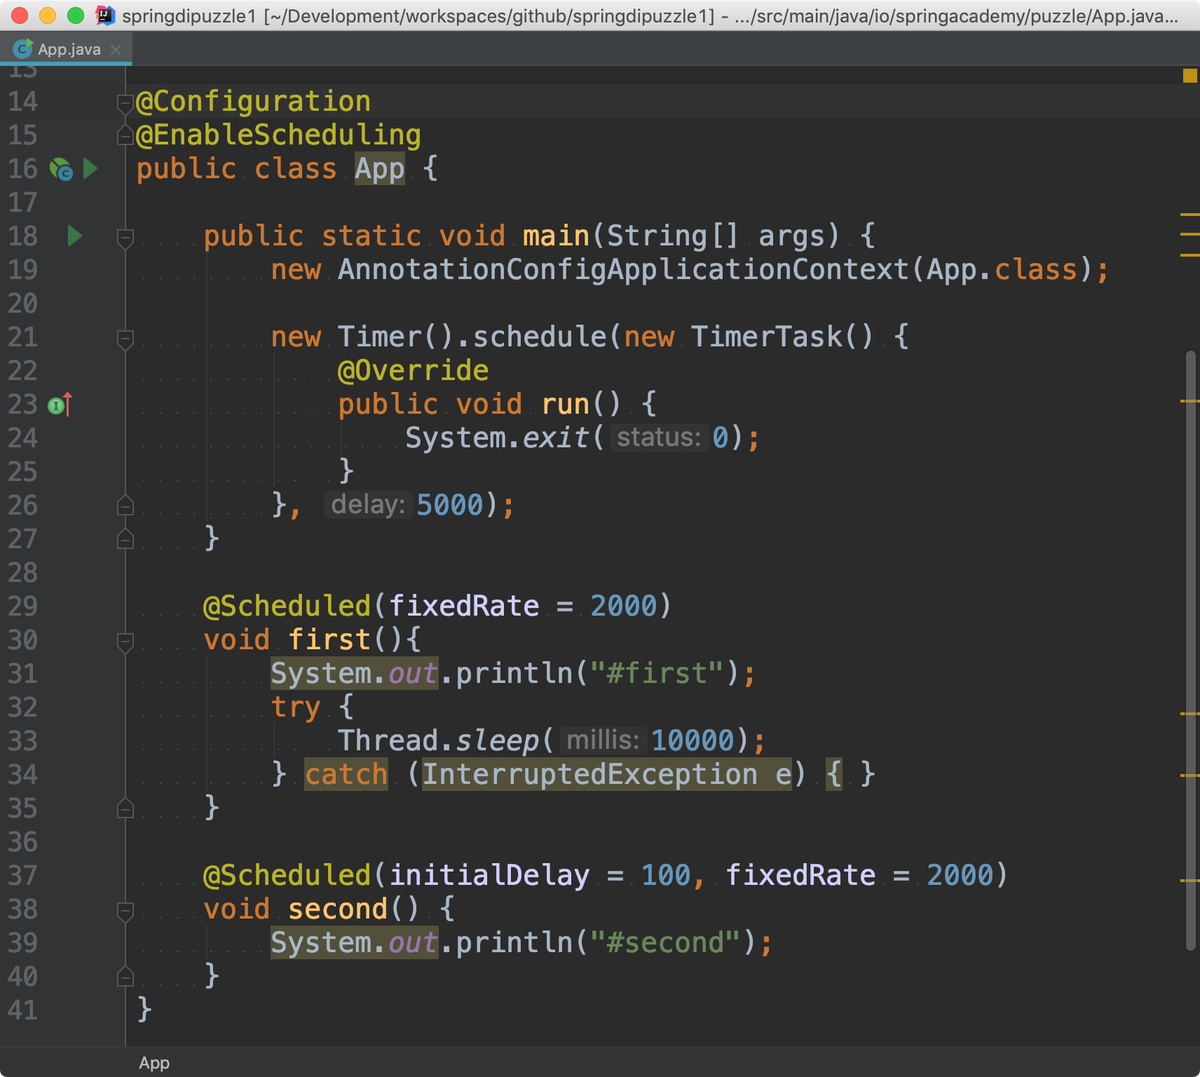Click AnnotationConfigApplicationContext on line 19
Image resolution: width=1200 pixels, height=1077 pixels.
point(623,269)
